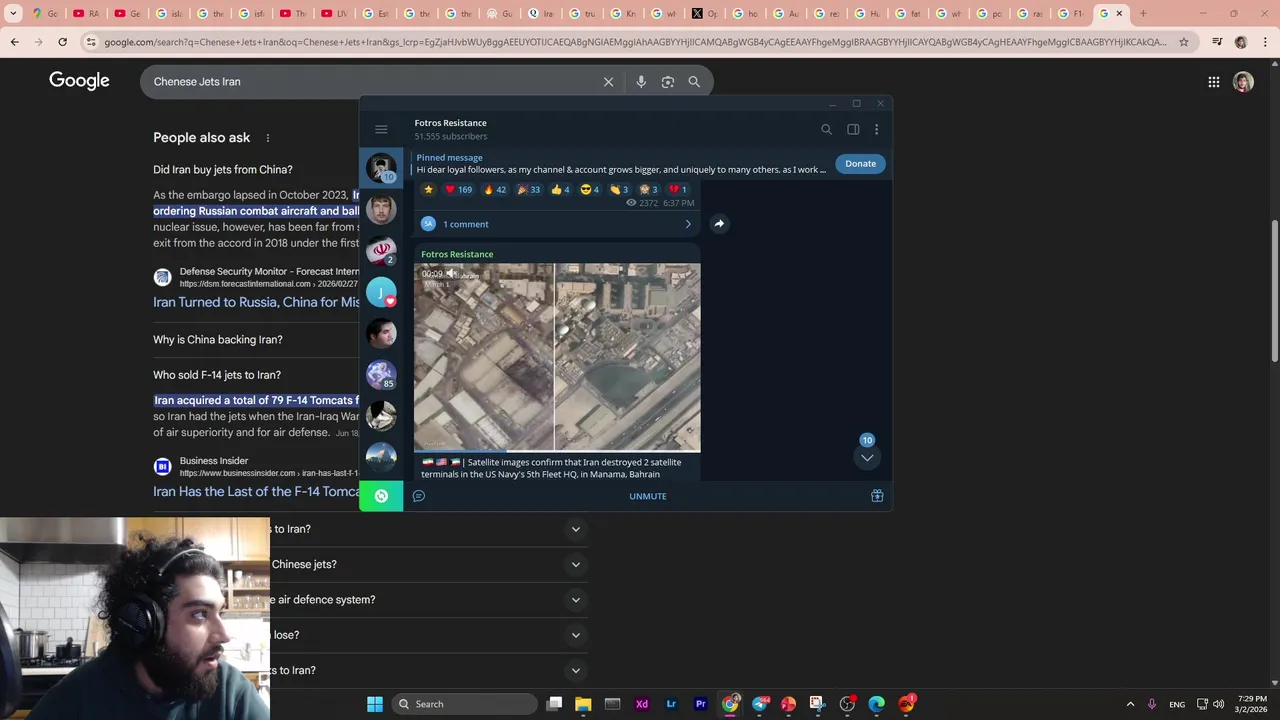The height and width of the screenshot is (720, 1280).
Task: Click the Fotros Resistance channel title
Action: pyautogui.click(x=450, y=123)
